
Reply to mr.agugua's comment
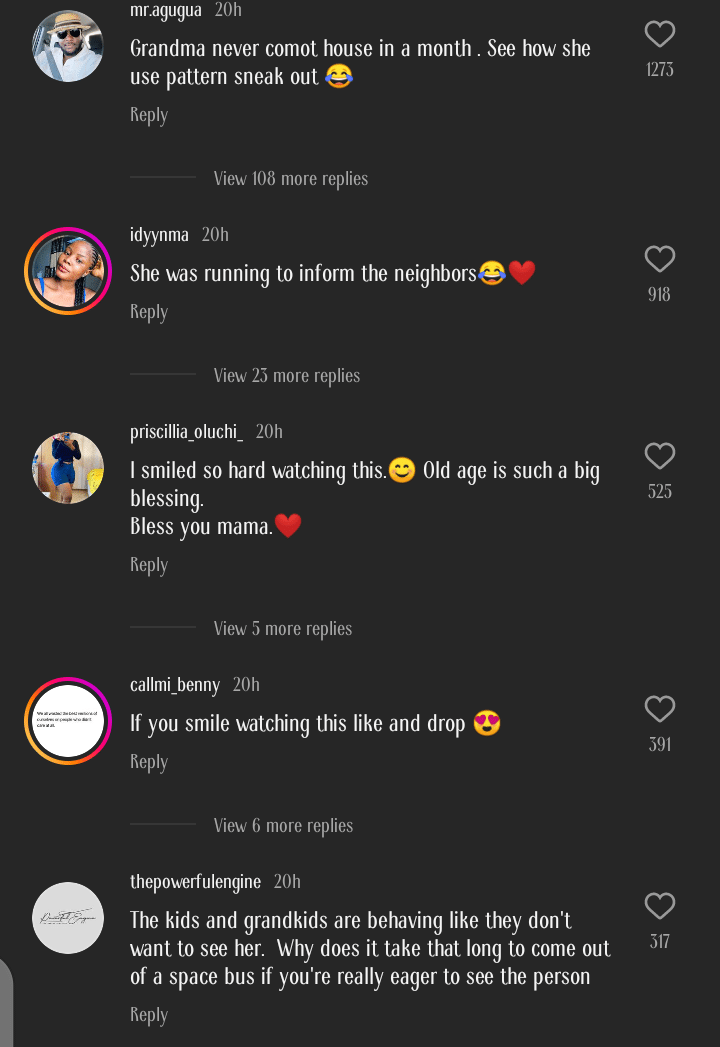149,115
